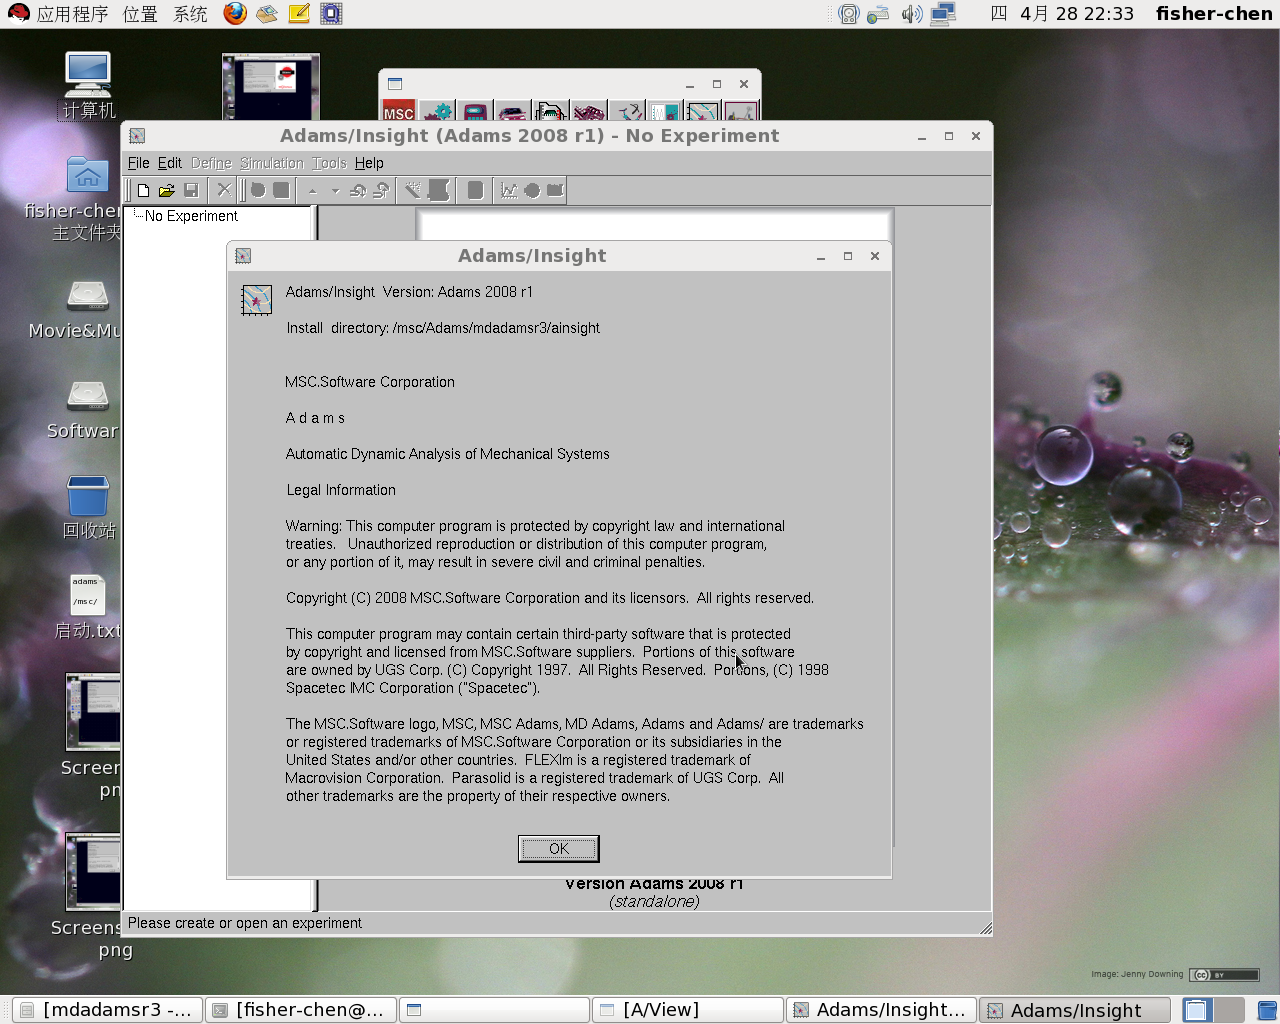Open the 位置 places menu

click(x=140, y=14)
